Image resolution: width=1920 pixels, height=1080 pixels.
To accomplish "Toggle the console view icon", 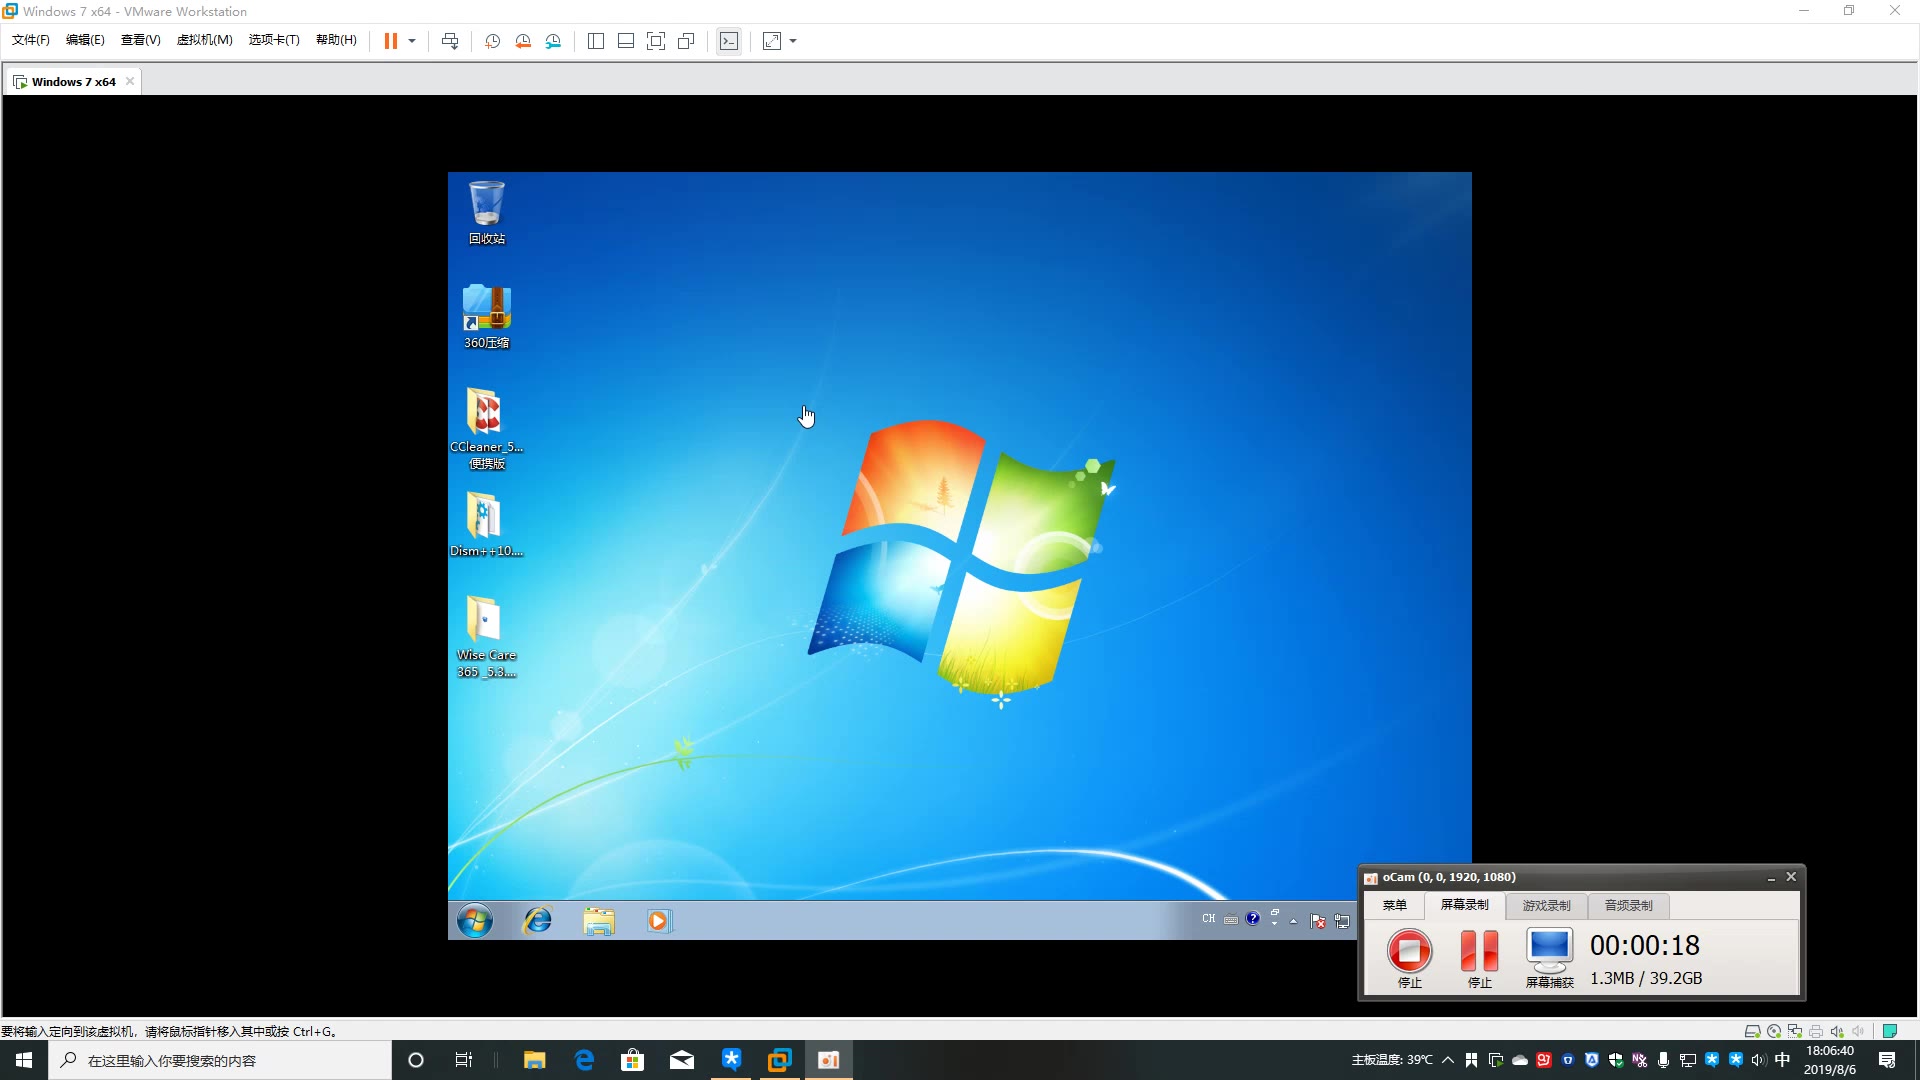I will tap(729, 41).
